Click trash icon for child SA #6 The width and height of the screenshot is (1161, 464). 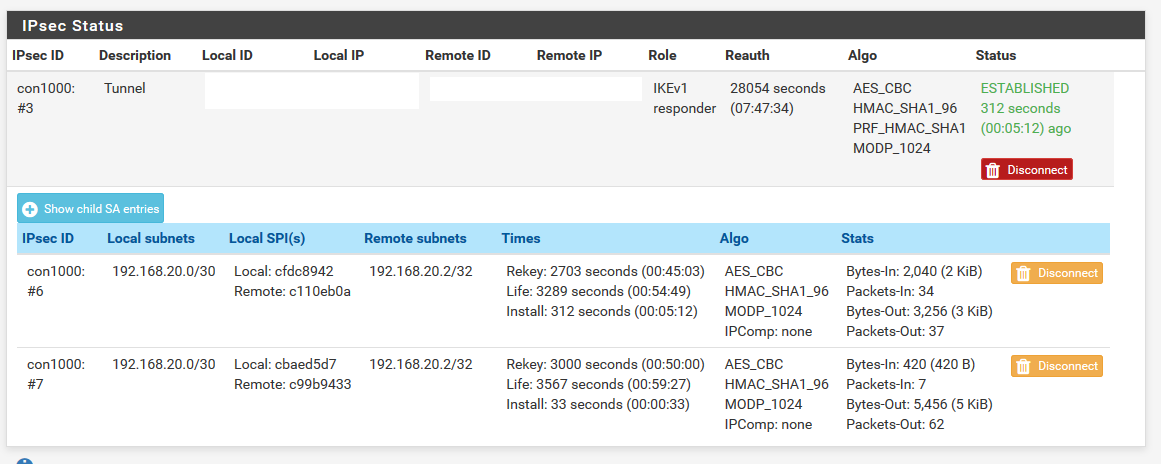(x=1023, y=273)
